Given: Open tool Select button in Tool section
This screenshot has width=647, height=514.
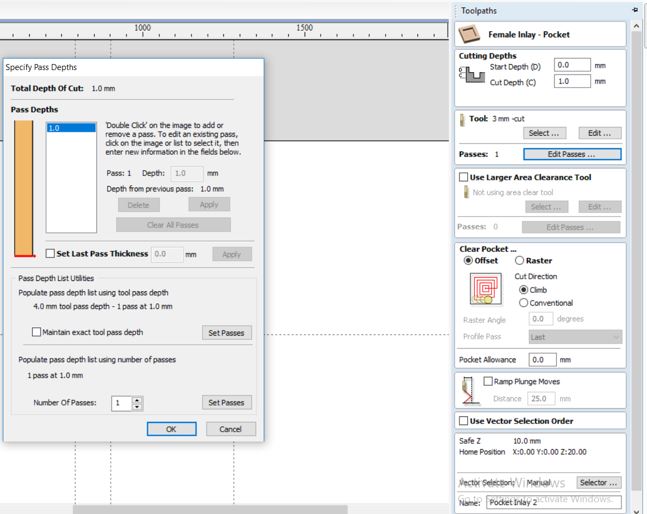Looking at the screenshot, I should point(544,133).
